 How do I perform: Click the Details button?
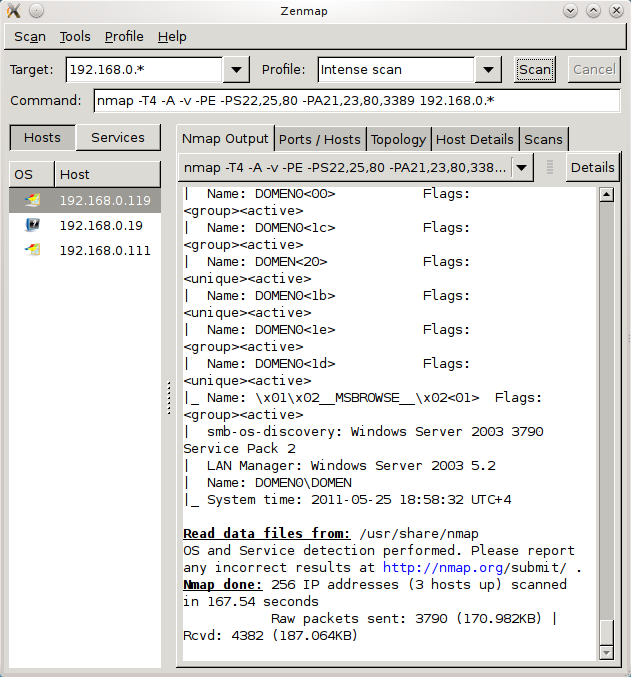pos(592,168)
